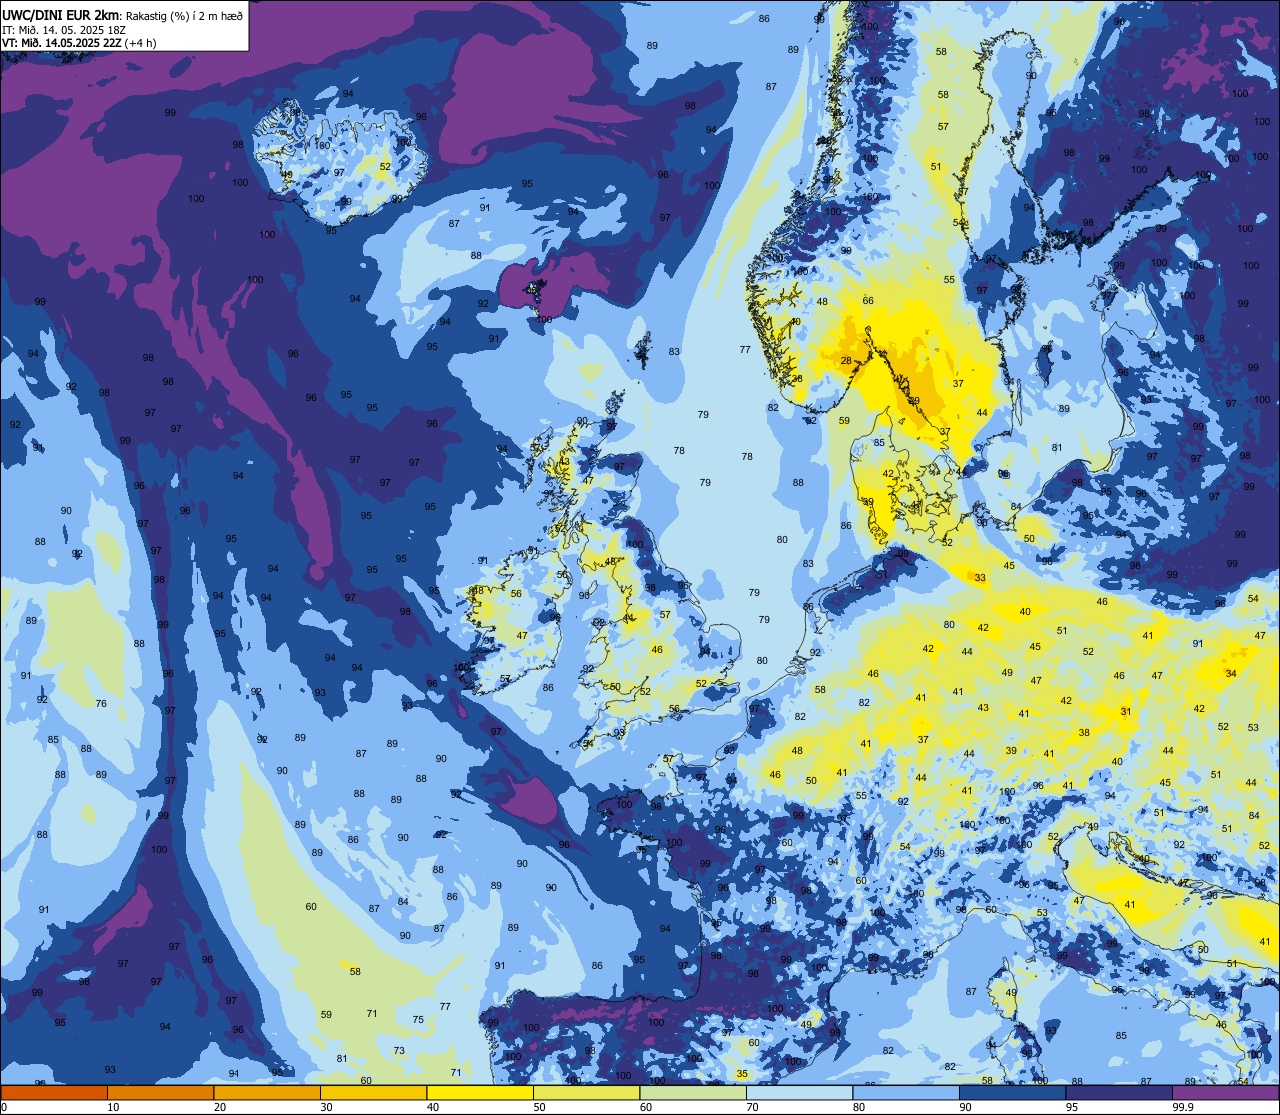Image resolution: width=1280 pixels, height=1115 pixels.
Task: Select the pale yellow 50–60 legend swatch
Action: (x=586, y=1092)
